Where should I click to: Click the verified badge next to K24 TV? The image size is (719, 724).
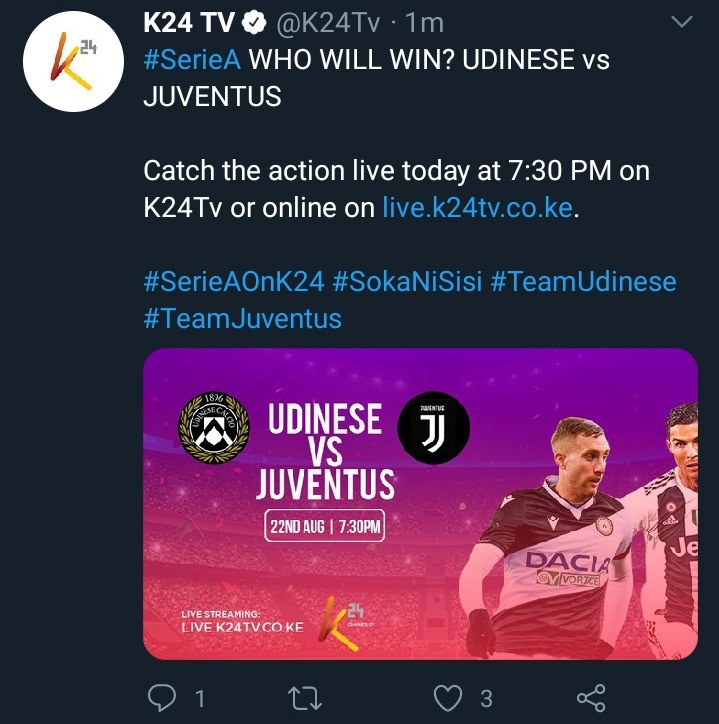(254, 22)
